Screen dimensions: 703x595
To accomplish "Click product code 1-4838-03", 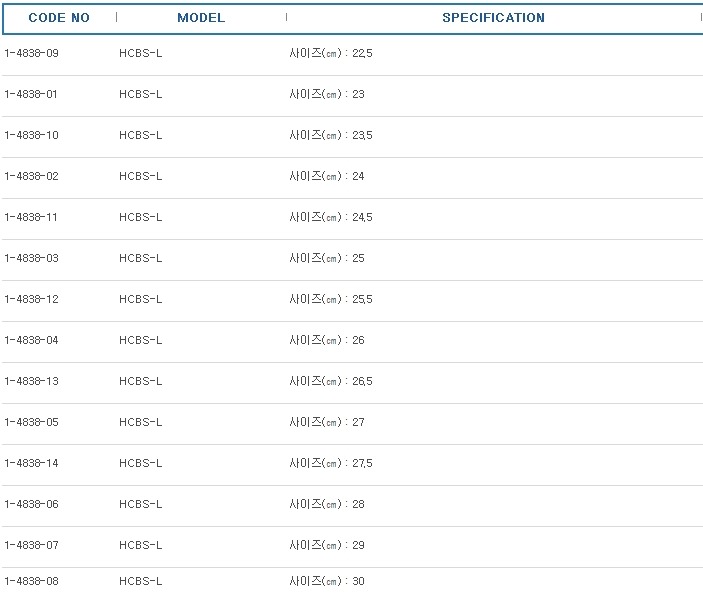I will 32,258.
